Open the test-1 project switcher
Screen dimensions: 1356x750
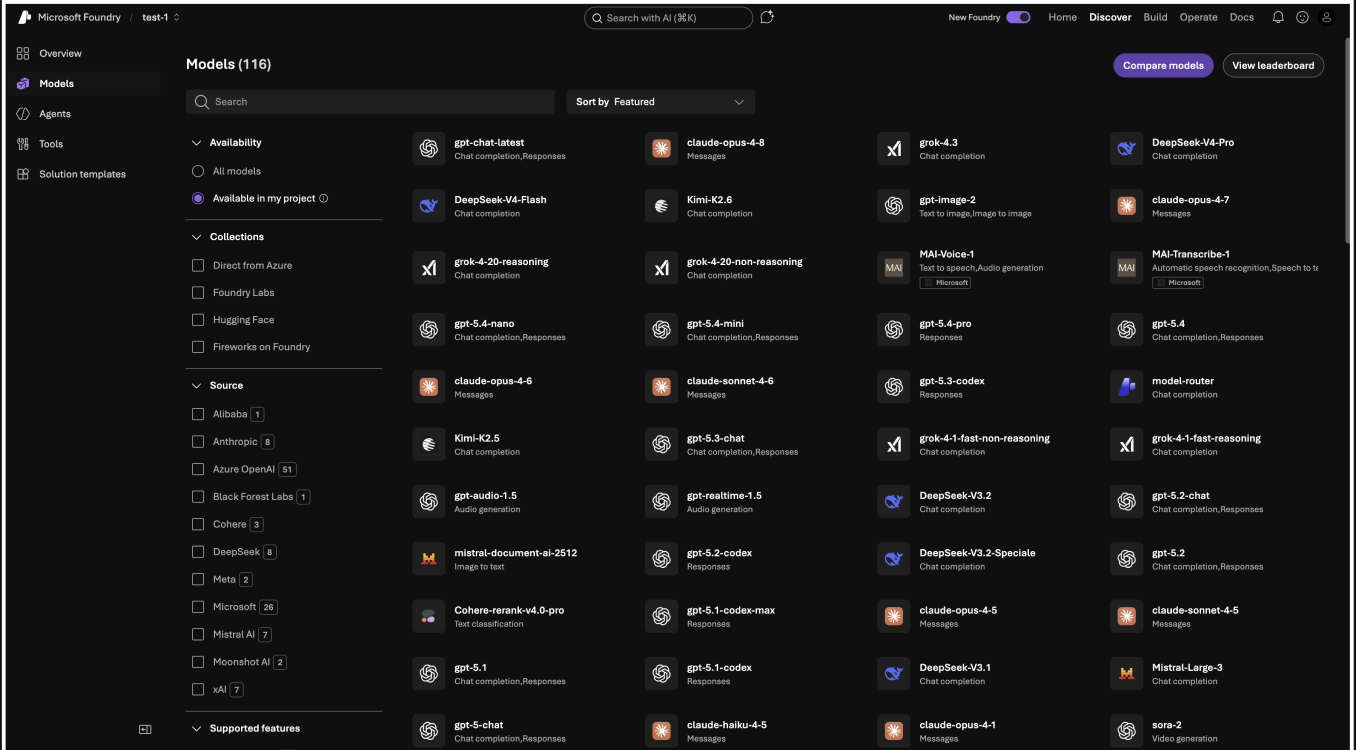[161, 17]
